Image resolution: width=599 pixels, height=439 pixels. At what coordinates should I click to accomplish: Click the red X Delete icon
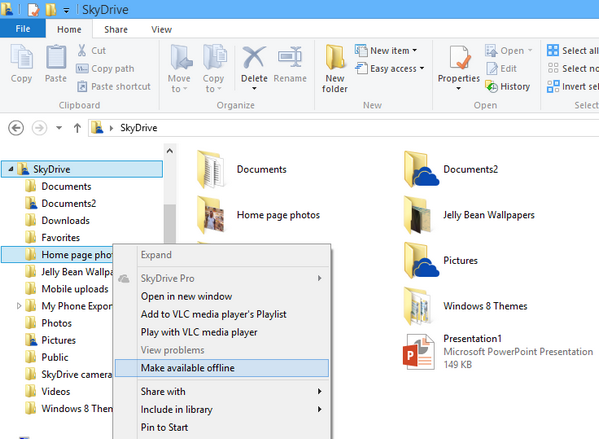[254, 57]
